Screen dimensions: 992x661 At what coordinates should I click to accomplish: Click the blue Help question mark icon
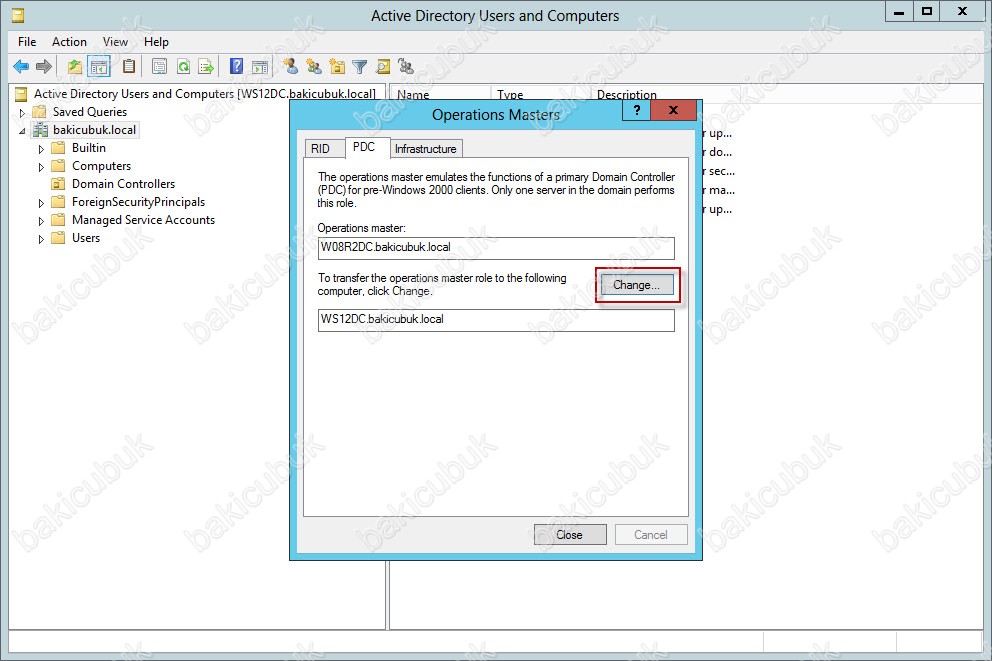(x=236, y=66)
